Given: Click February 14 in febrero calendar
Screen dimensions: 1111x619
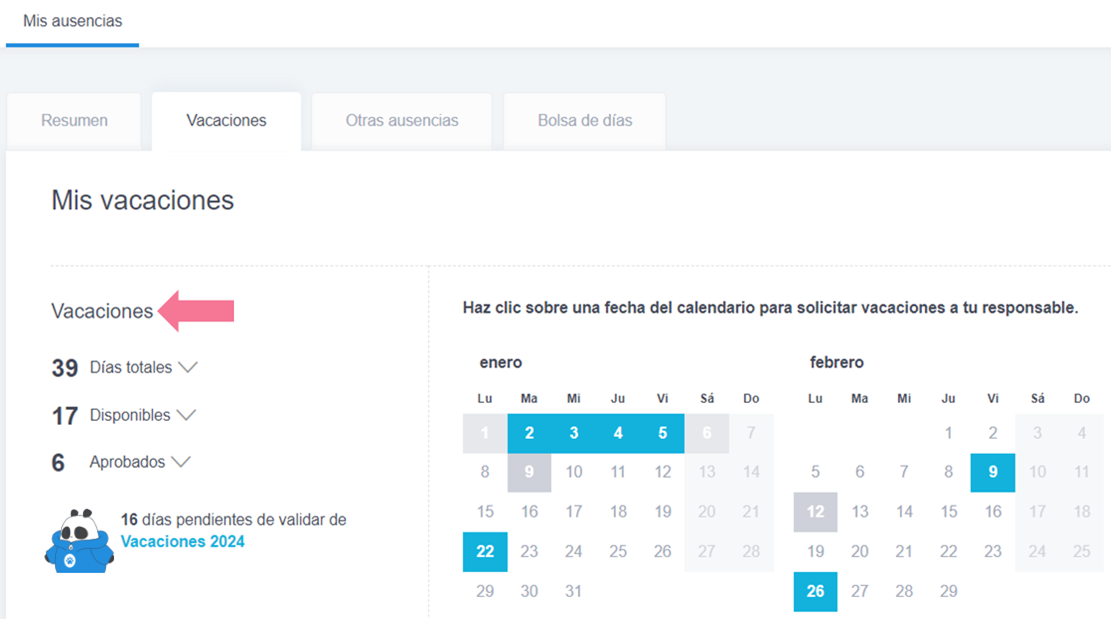Looking at the screenshot, I should pyautogui.click(x=904, y=512).
